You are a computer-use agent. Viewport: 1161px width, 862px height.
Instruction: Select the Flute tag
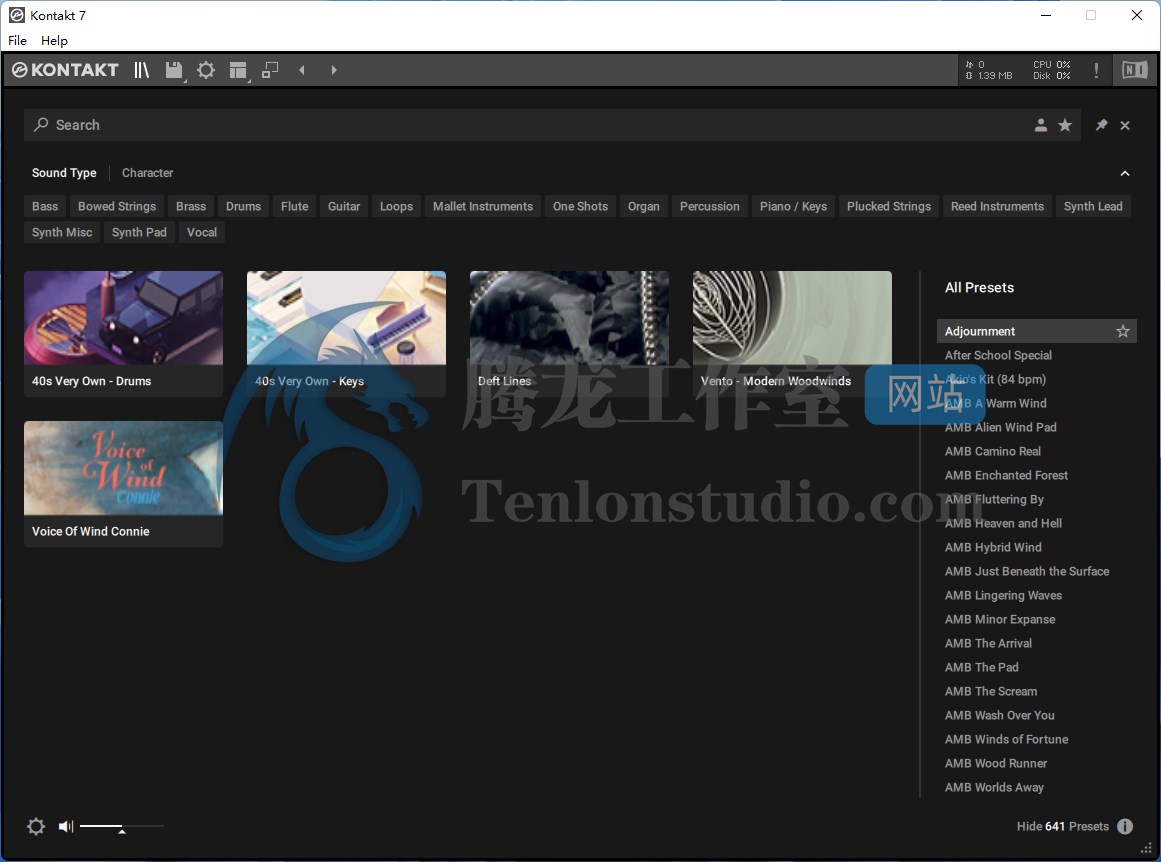click(295, 207)
